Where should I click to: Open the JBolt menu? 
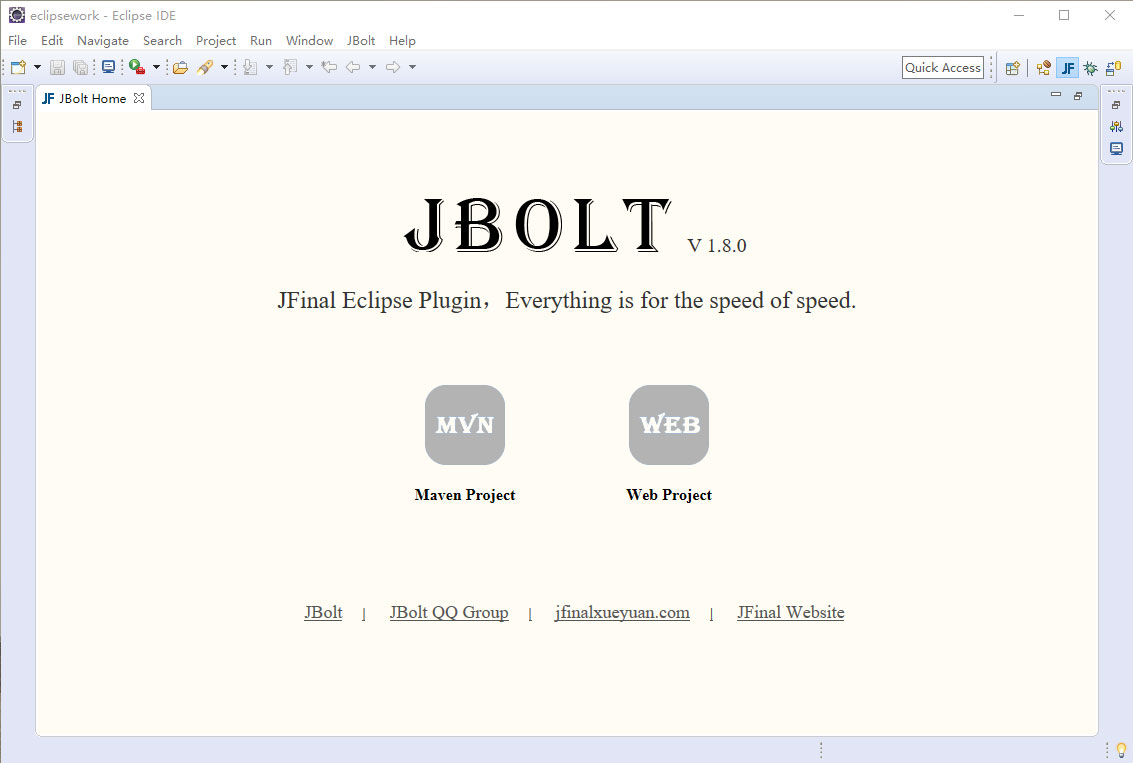pyautogui.click(x=360, y=40)
